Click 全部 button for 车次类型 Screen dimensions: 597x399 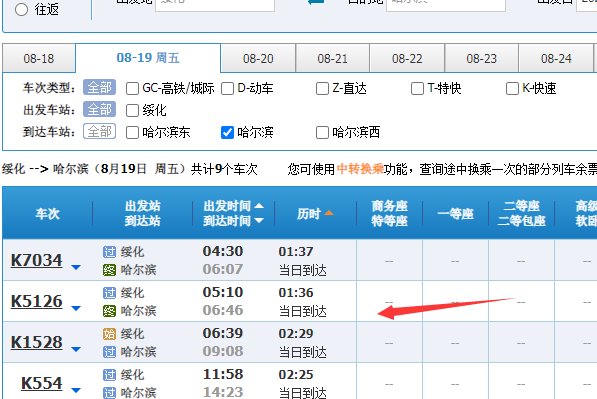tap(99, 88)
